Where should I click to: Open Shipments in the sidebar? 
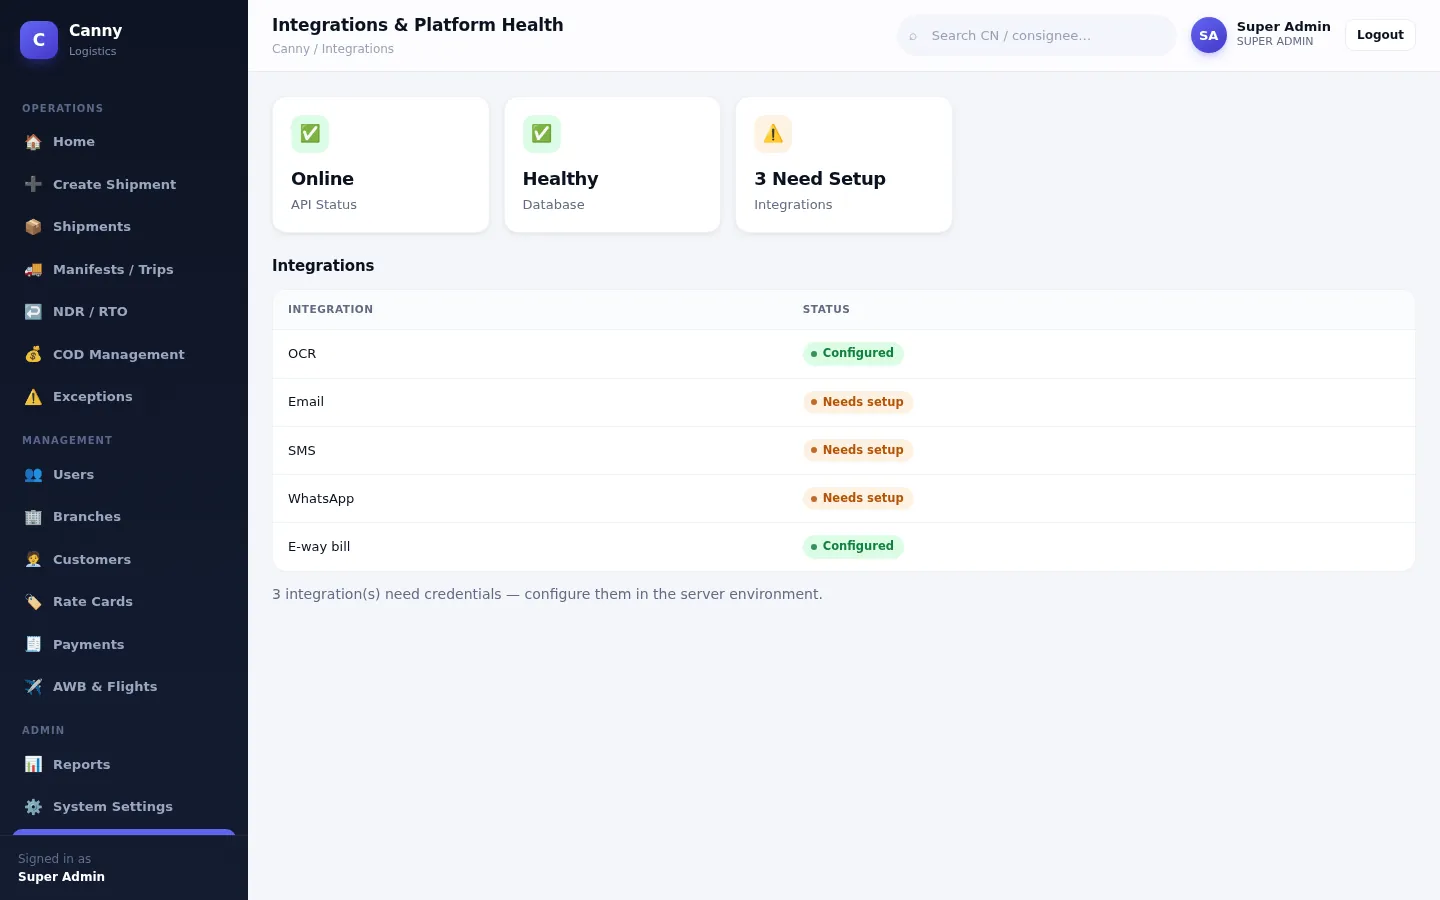pos(124,227)
